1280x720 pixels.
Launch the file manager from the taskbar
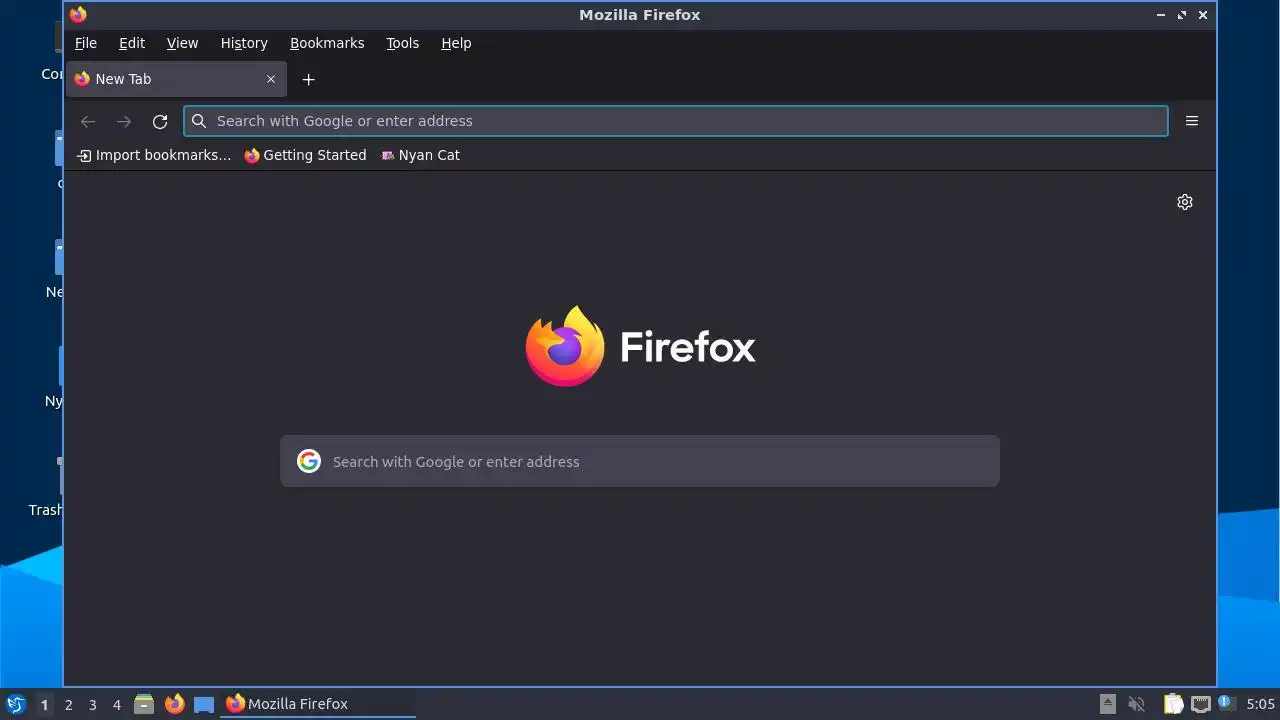(x=144, y=704)
